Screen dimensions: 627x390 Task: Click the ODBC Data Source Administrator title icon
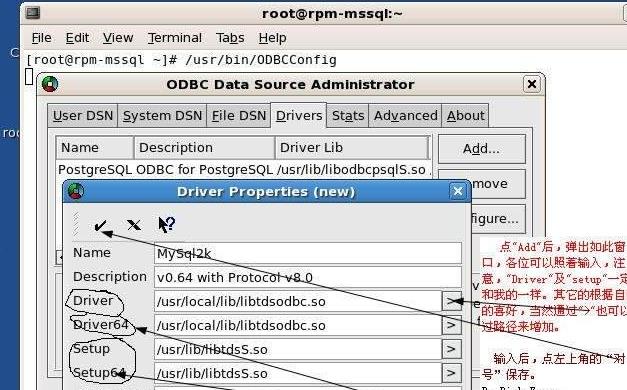(50, 84)
